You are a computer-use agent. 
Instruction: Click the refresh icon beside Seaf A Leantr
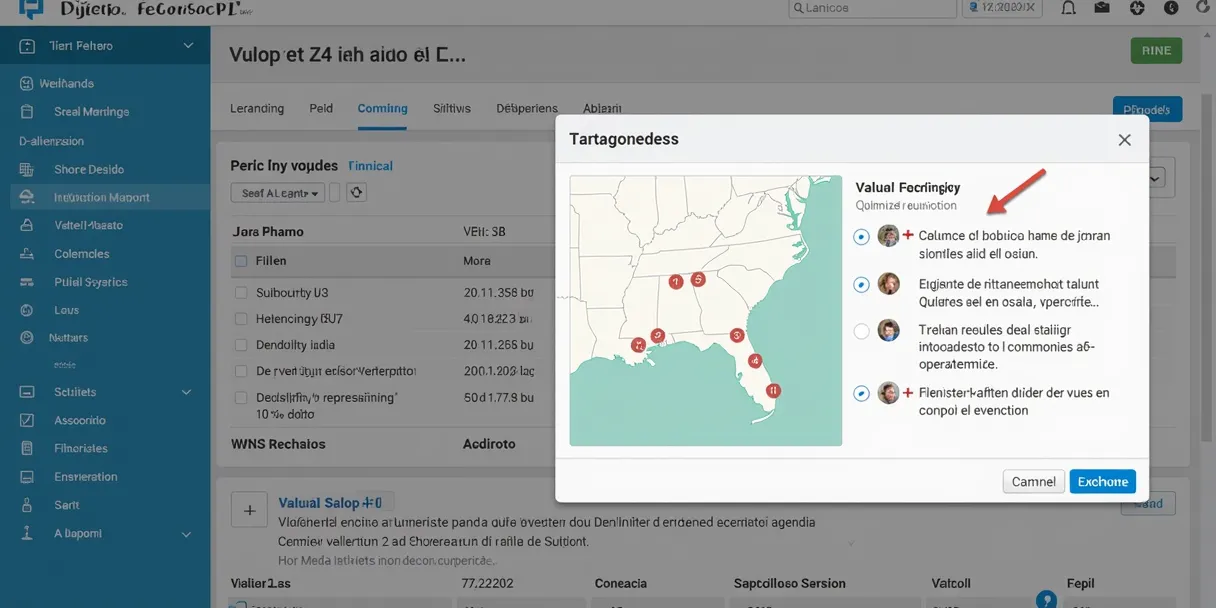(356, 192)
